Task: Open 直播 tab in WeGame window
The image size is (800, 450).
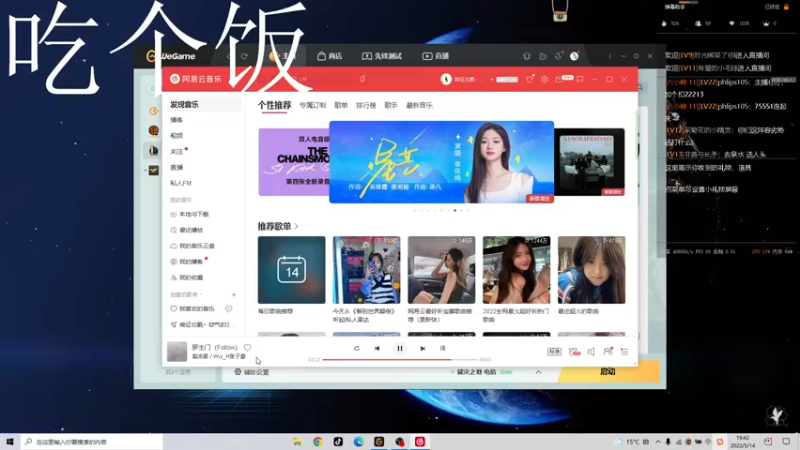Action: coord(436,56)
